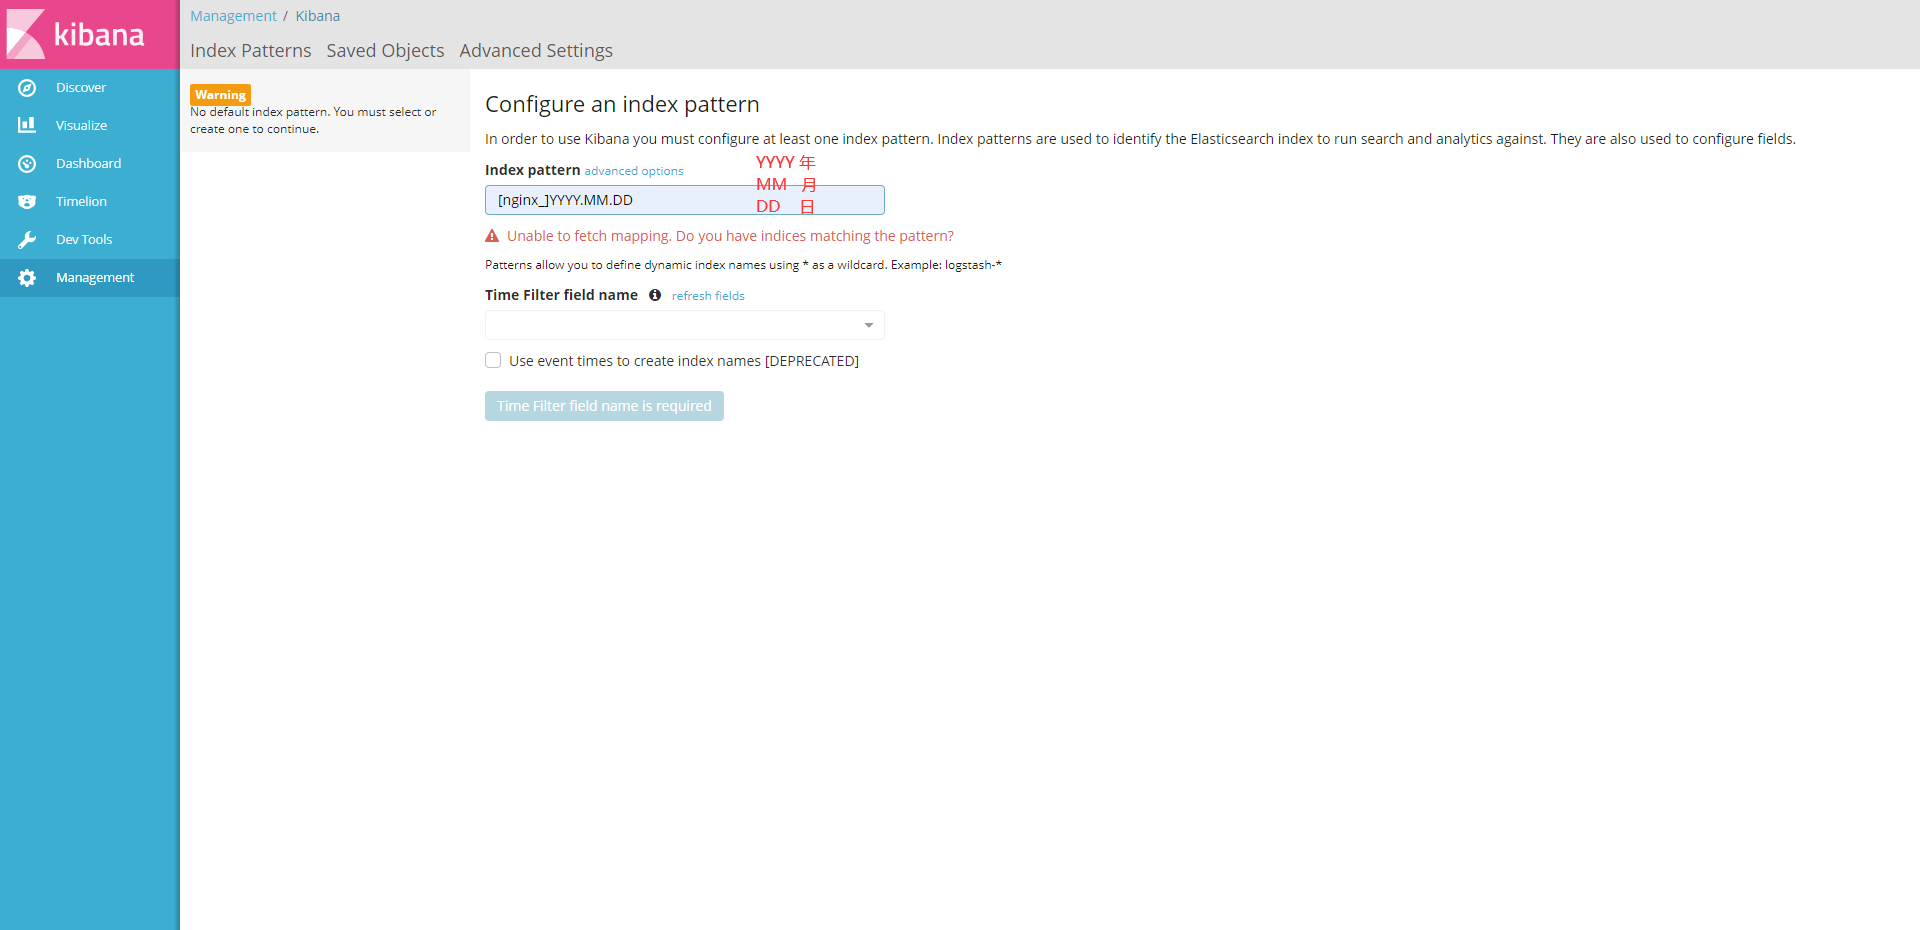Click the Dev Tools wrench icon
Viewport: 1920px width, 930px height.
click(x=27, y=240)
